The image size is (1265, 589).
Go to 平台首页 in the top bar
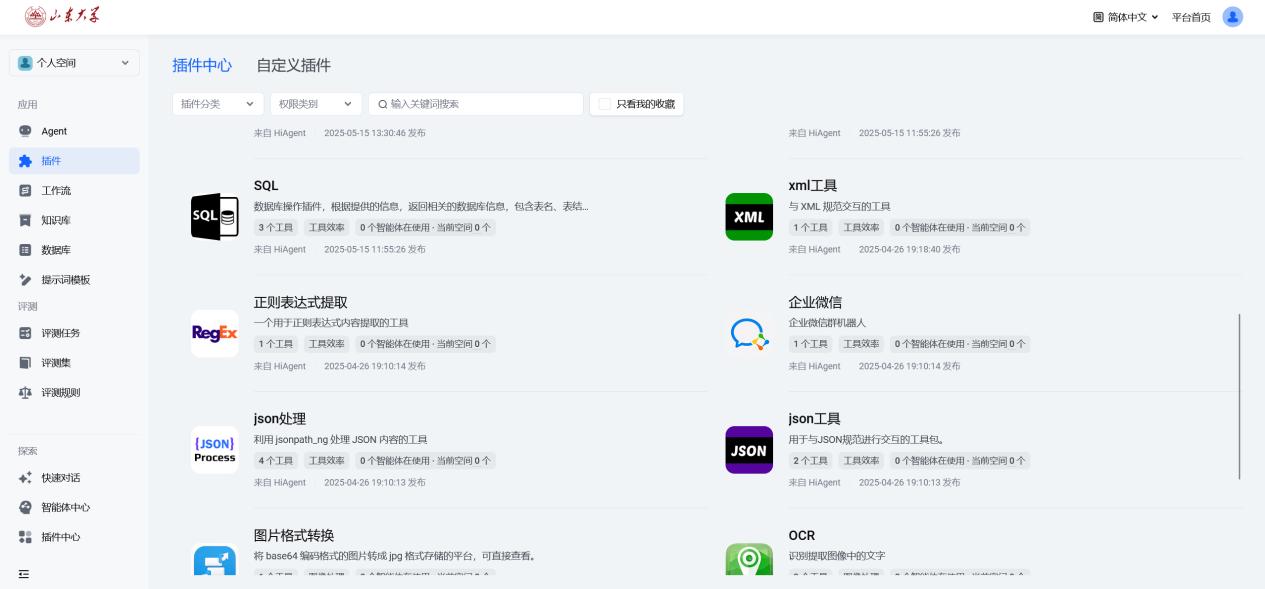point(1191,17)
